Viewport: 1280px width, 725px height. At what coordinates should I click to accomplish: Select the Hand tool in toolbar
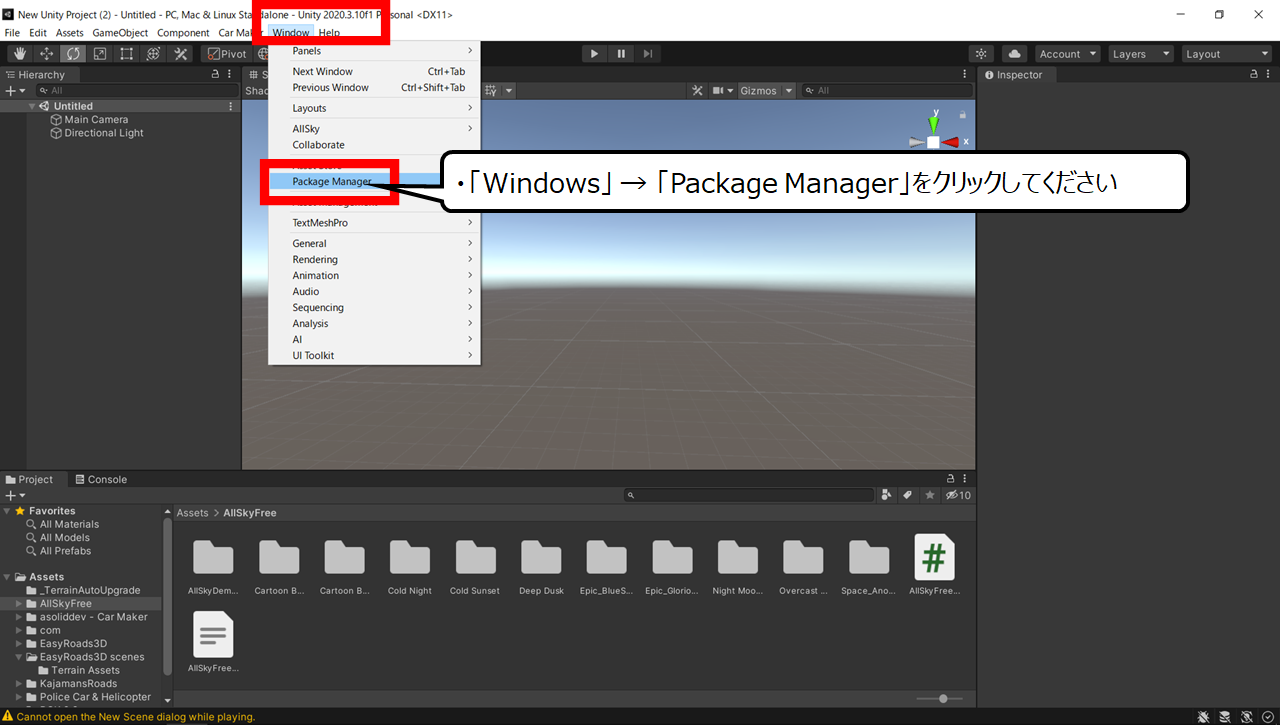pos(19,54)
